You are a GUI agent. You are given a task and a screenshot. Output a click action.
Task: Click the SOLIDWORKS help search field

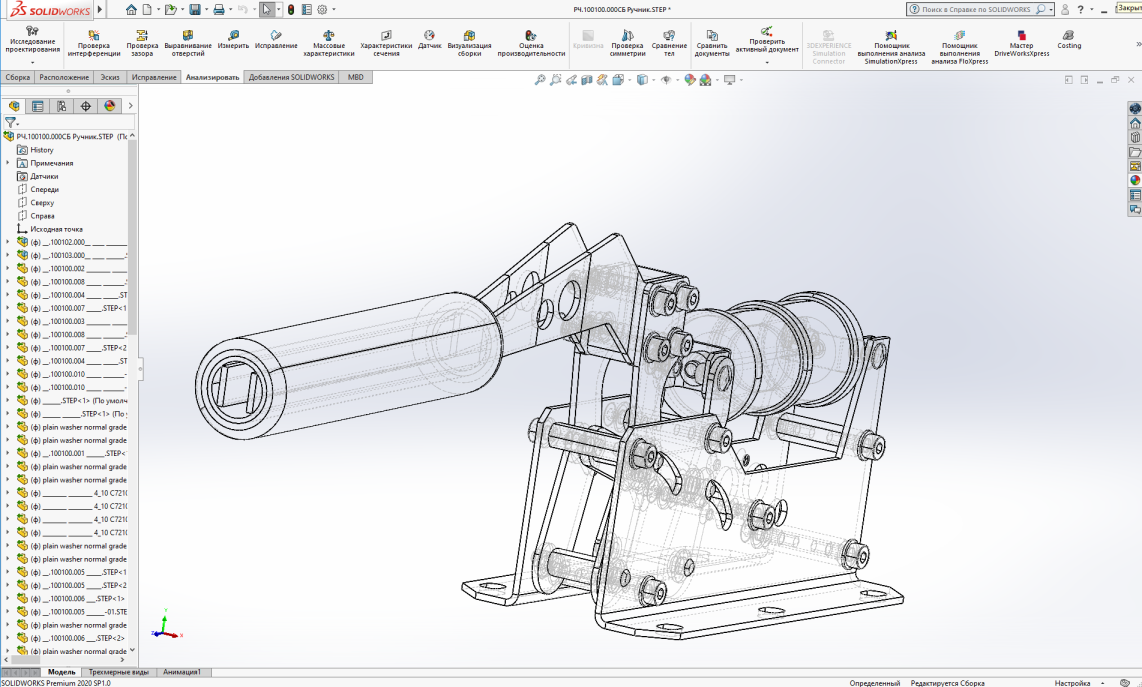[x=975, y=9]
